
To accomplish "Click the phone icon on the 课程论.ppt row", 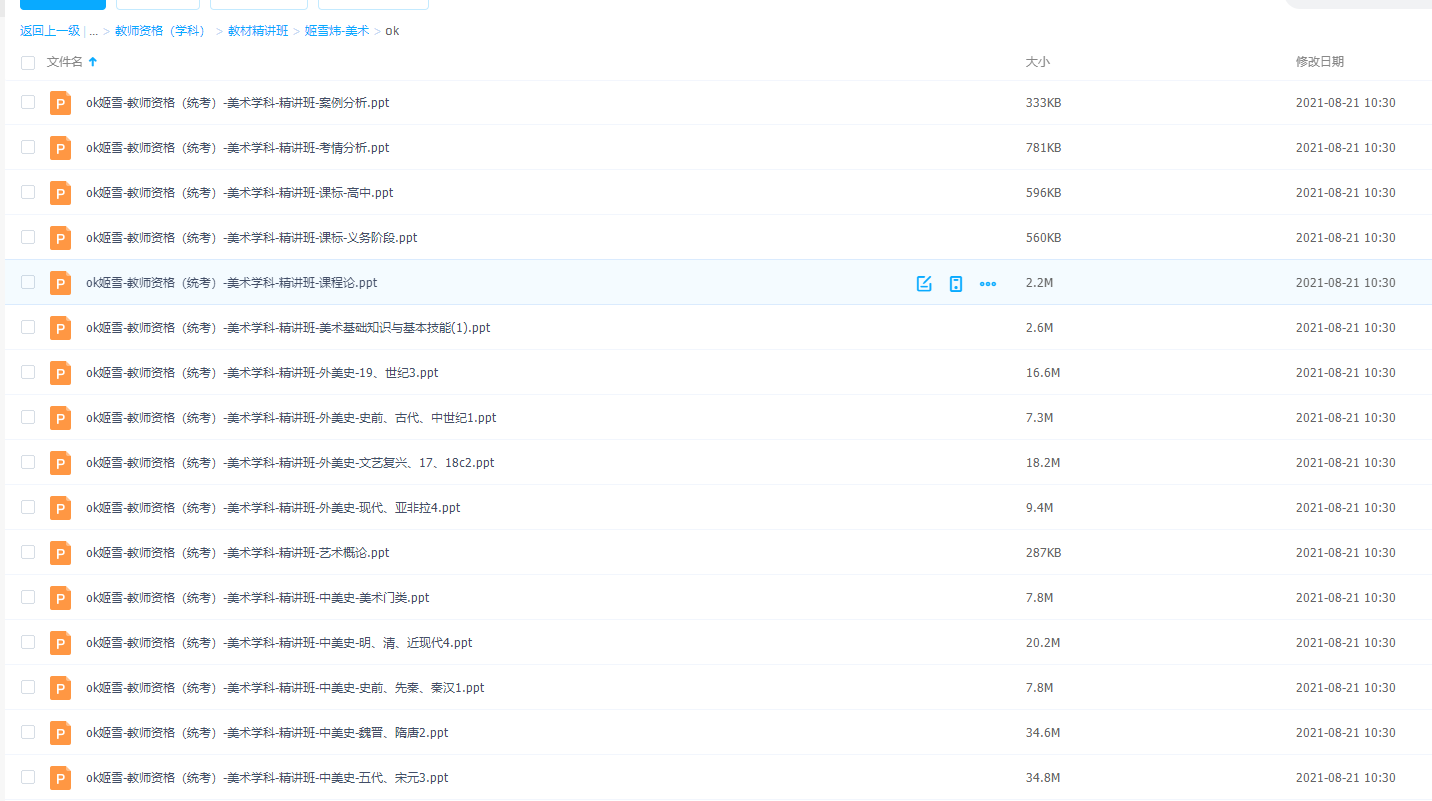I will click(956, 283).
